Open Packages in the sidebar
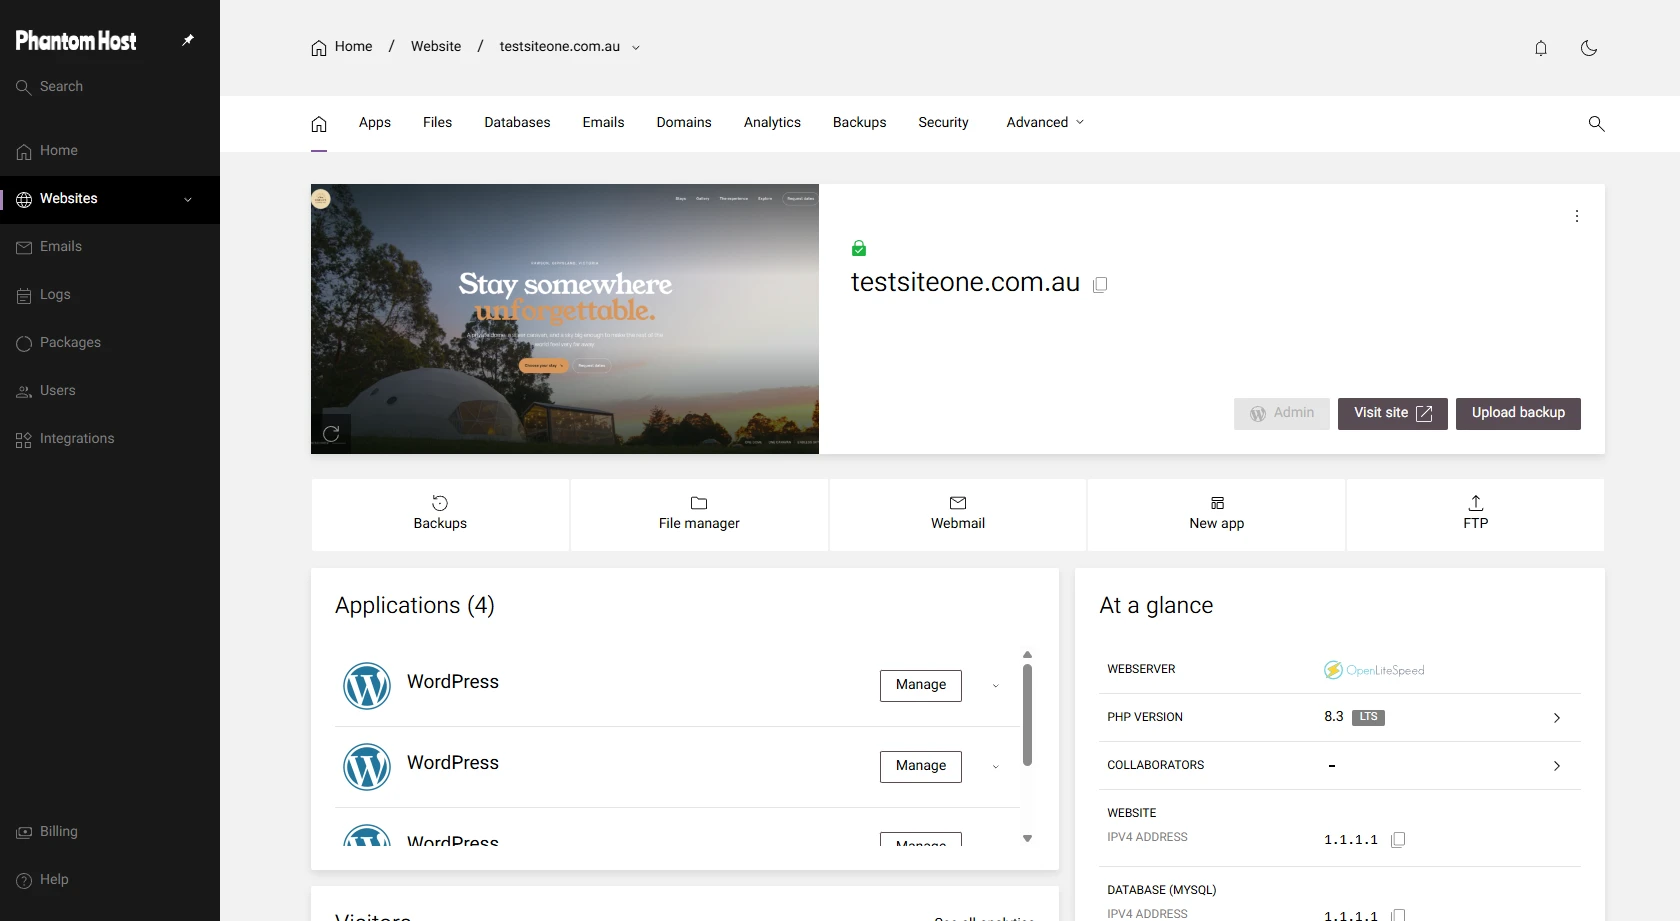The image size is (1680, 921). tap(110, 343)
